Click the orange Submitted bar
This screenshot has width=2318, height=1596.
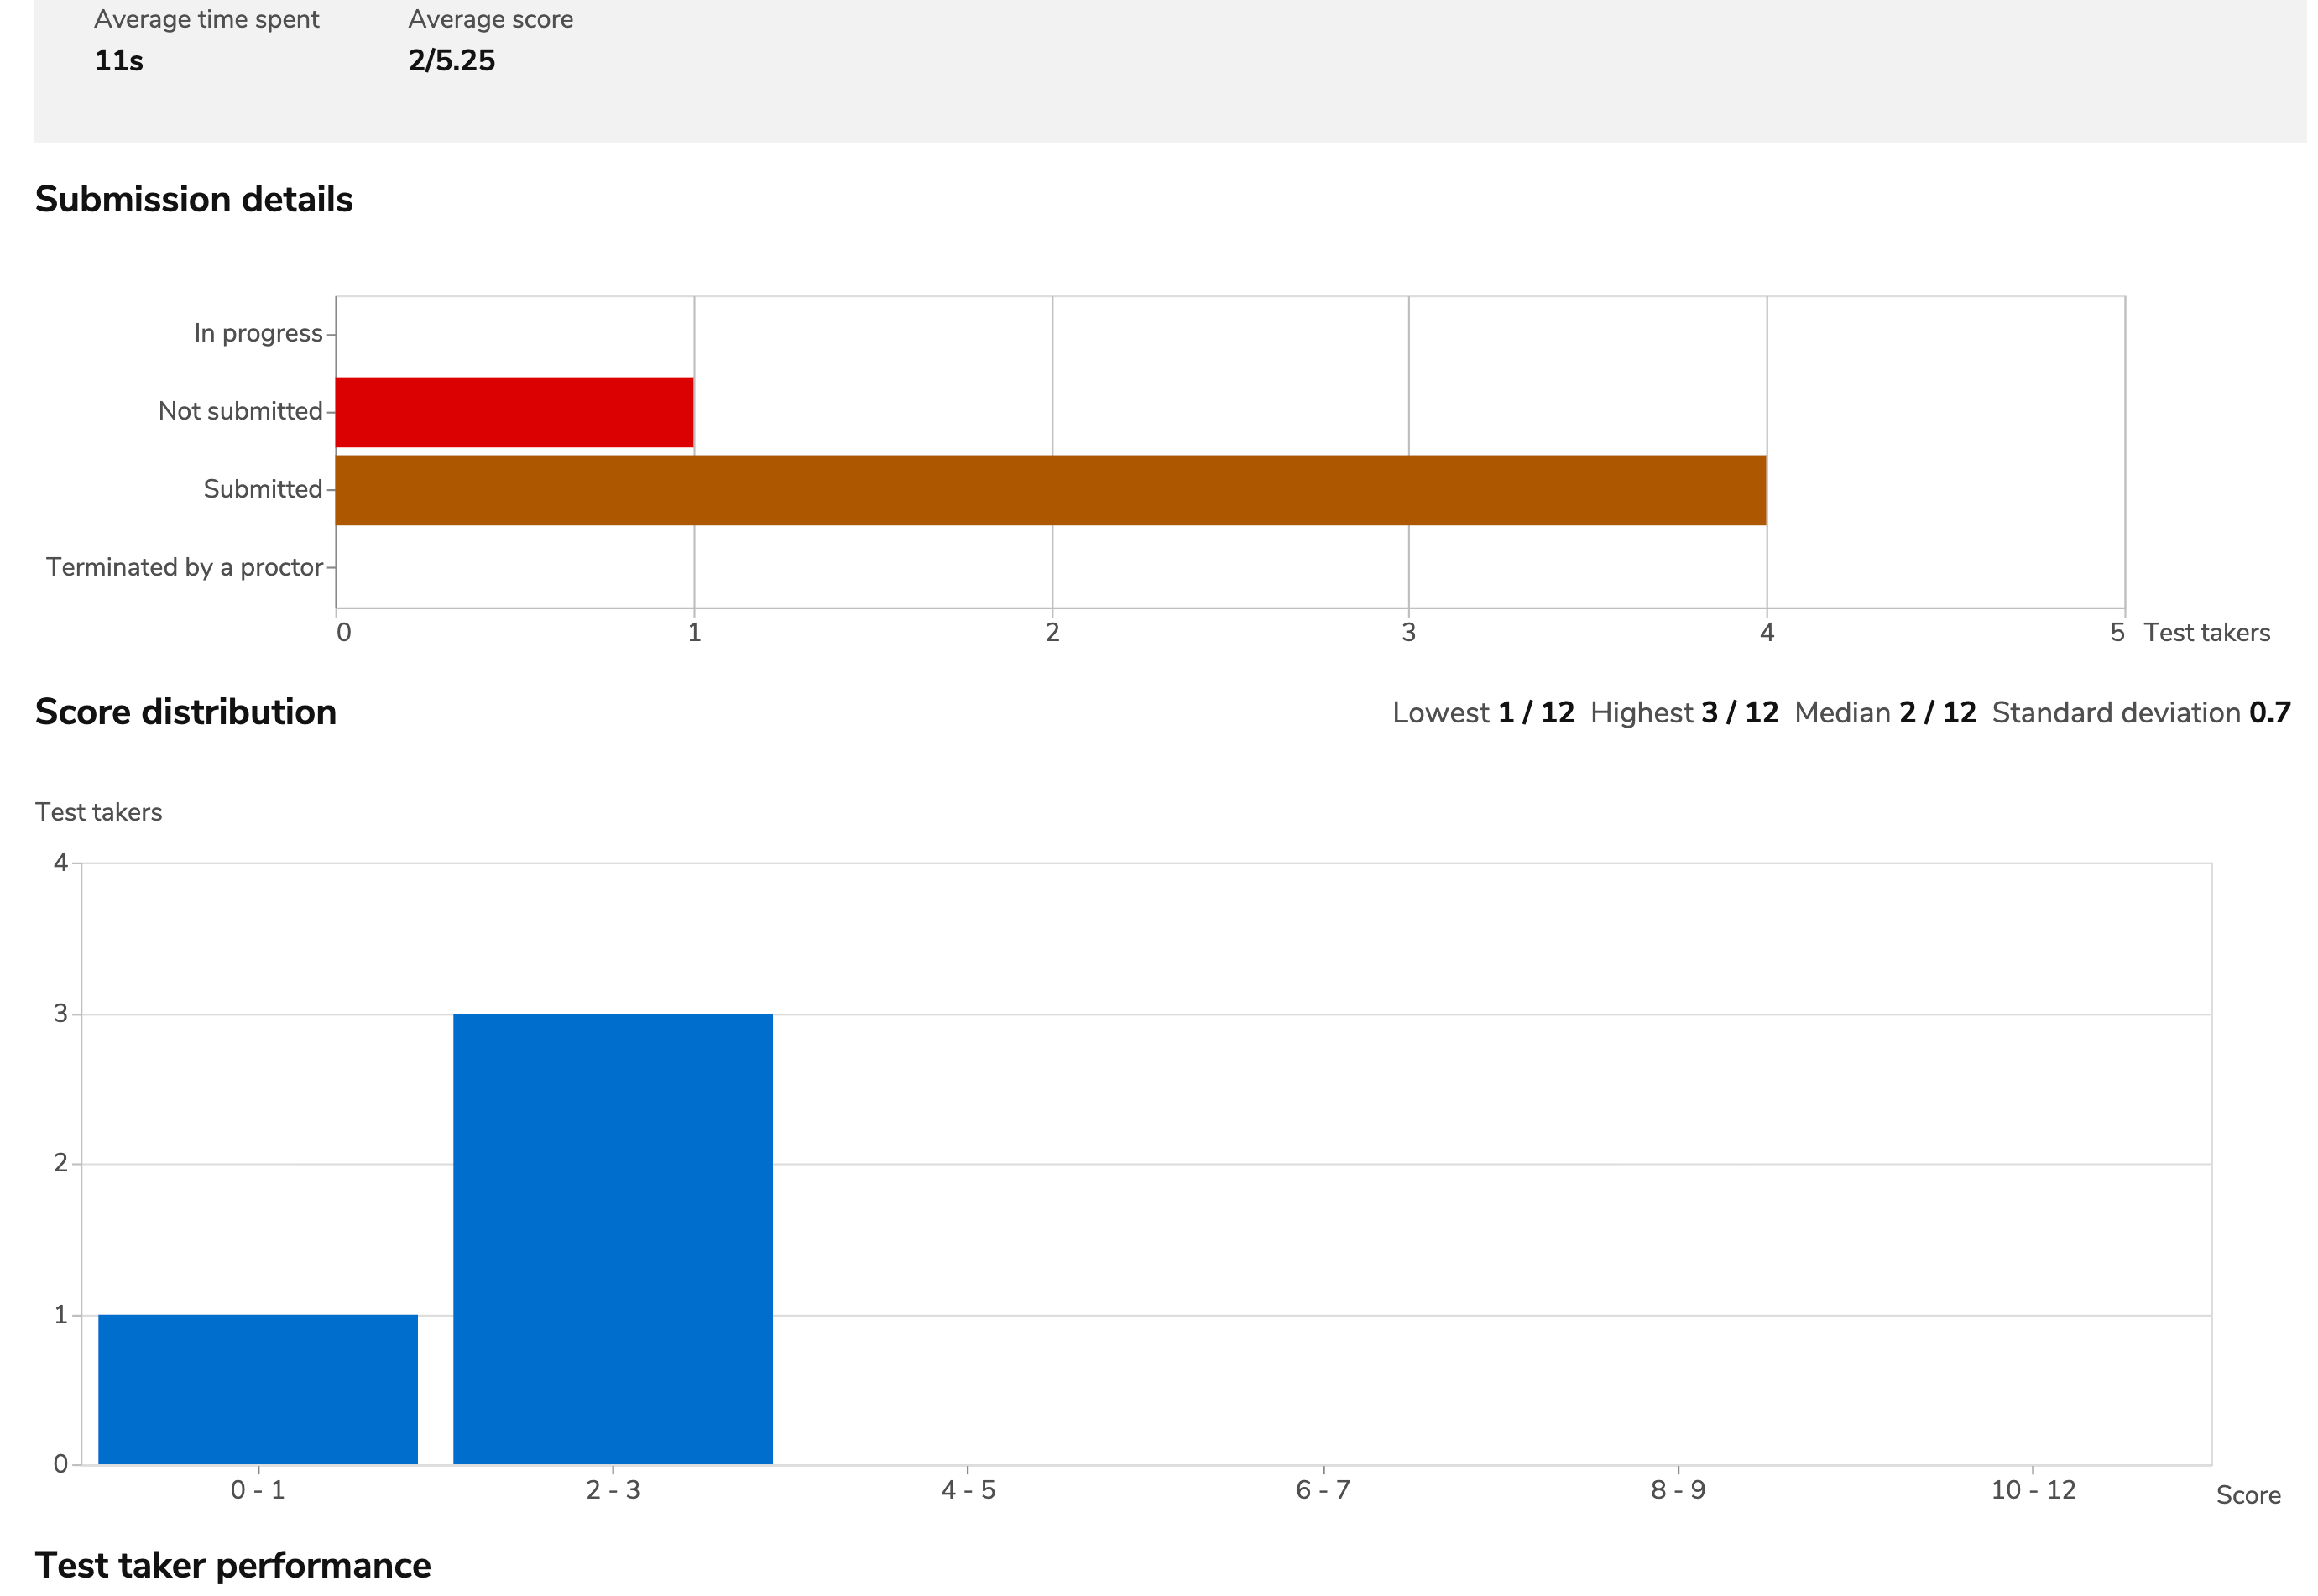(x=1051, y=490)
